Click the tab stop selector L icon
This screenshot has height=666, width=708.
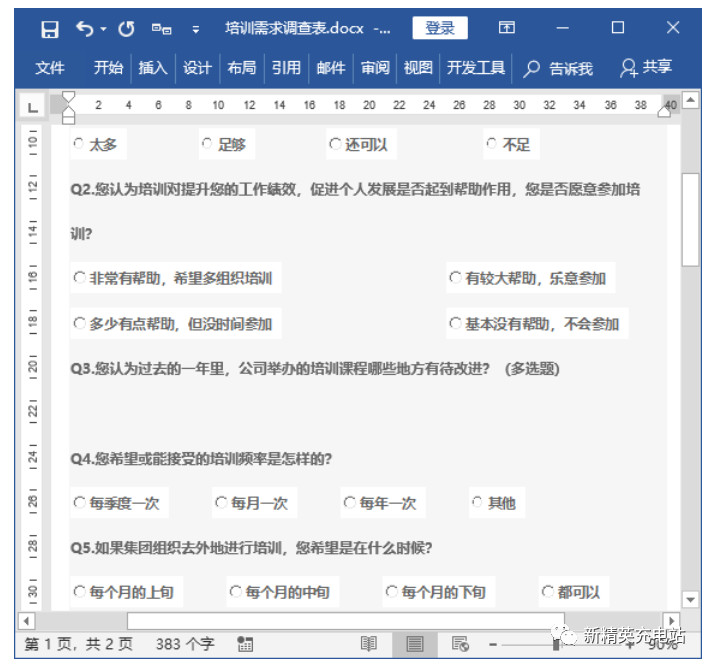33,107
